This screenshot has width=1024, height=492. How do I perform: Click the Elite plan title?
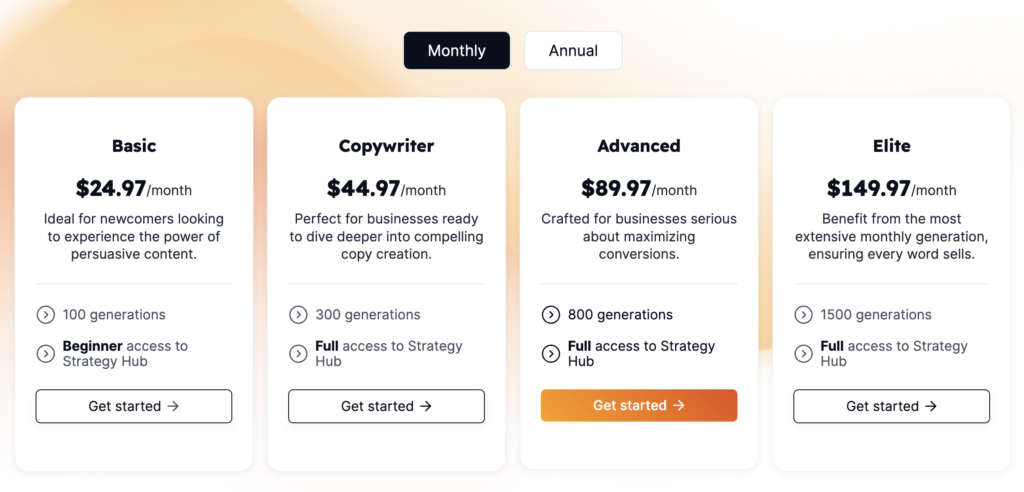[x=891, y=146]
